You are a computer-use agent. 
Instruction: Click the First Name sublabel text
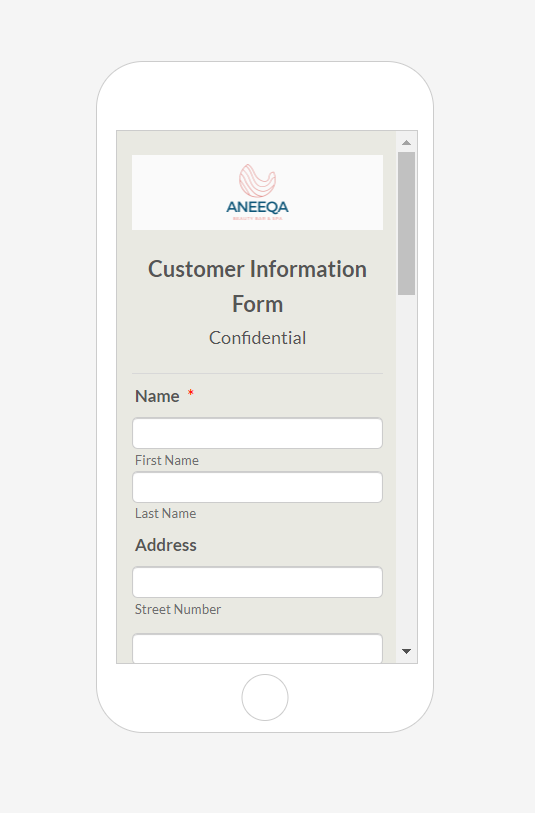point(167,460)
